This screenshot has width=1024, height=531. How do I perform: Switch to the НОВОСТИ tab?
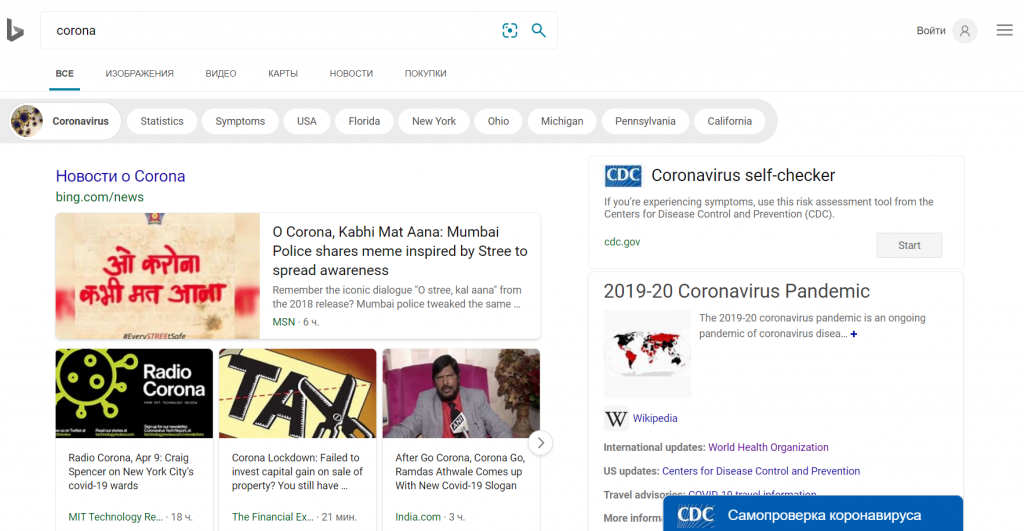[x=351, y=74]
